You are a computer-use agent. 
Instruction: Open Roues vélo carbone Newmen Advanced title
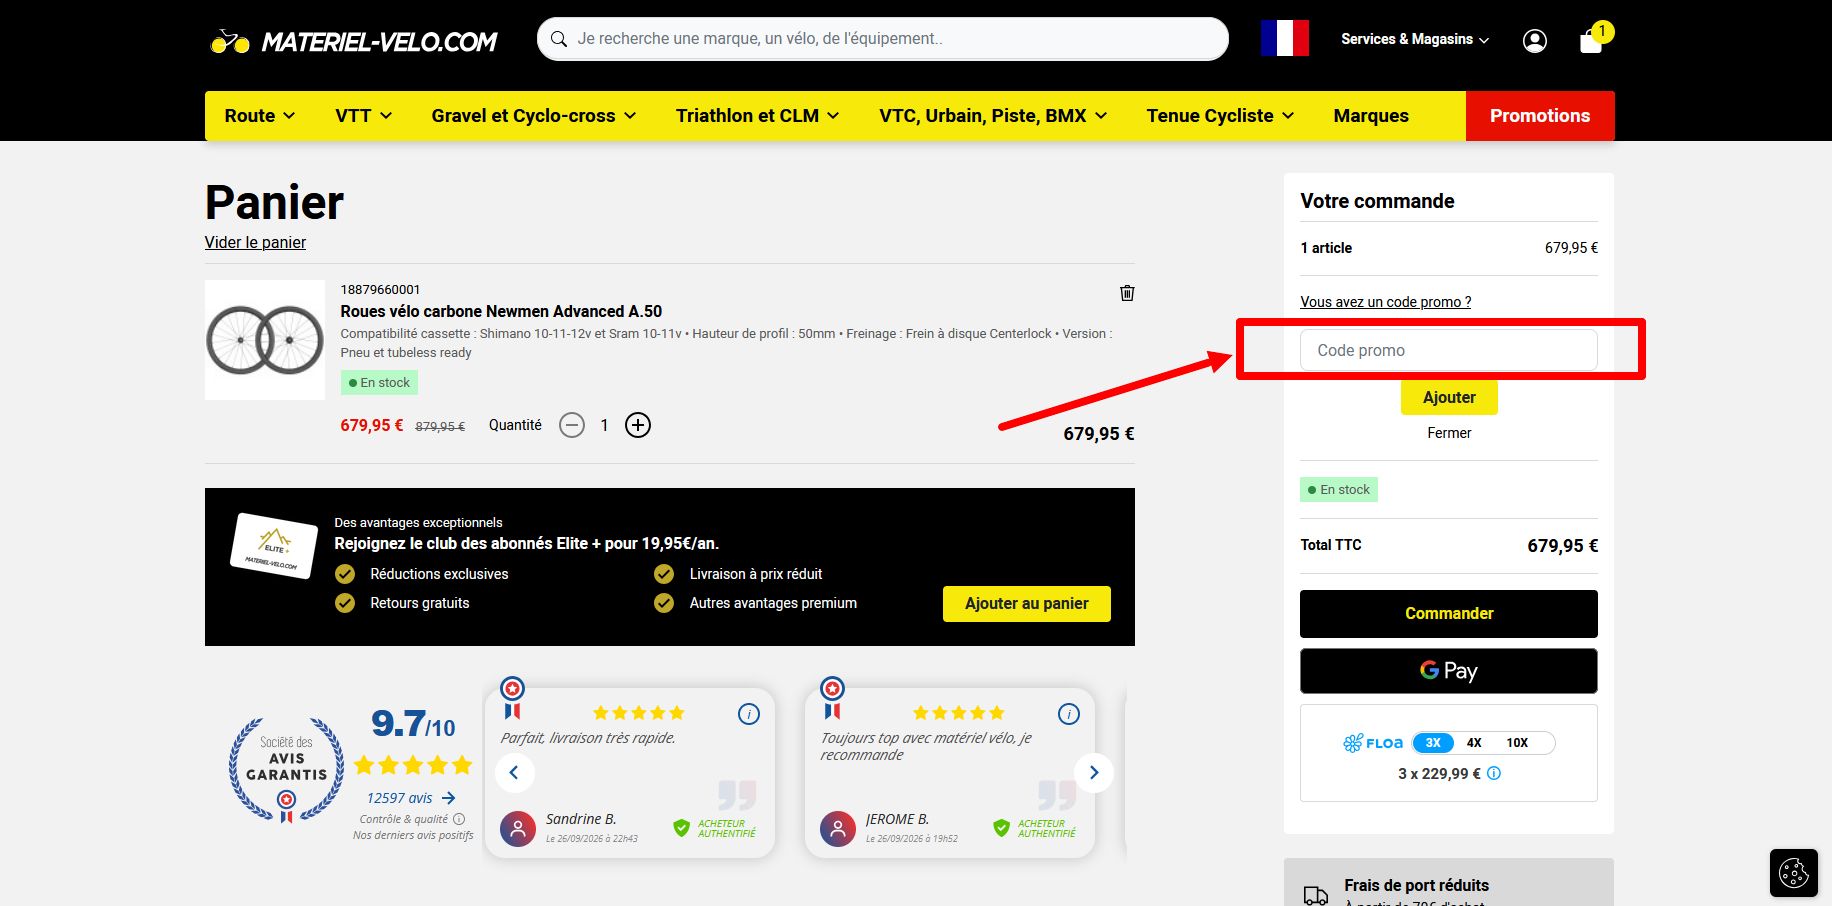click(501, 311)
